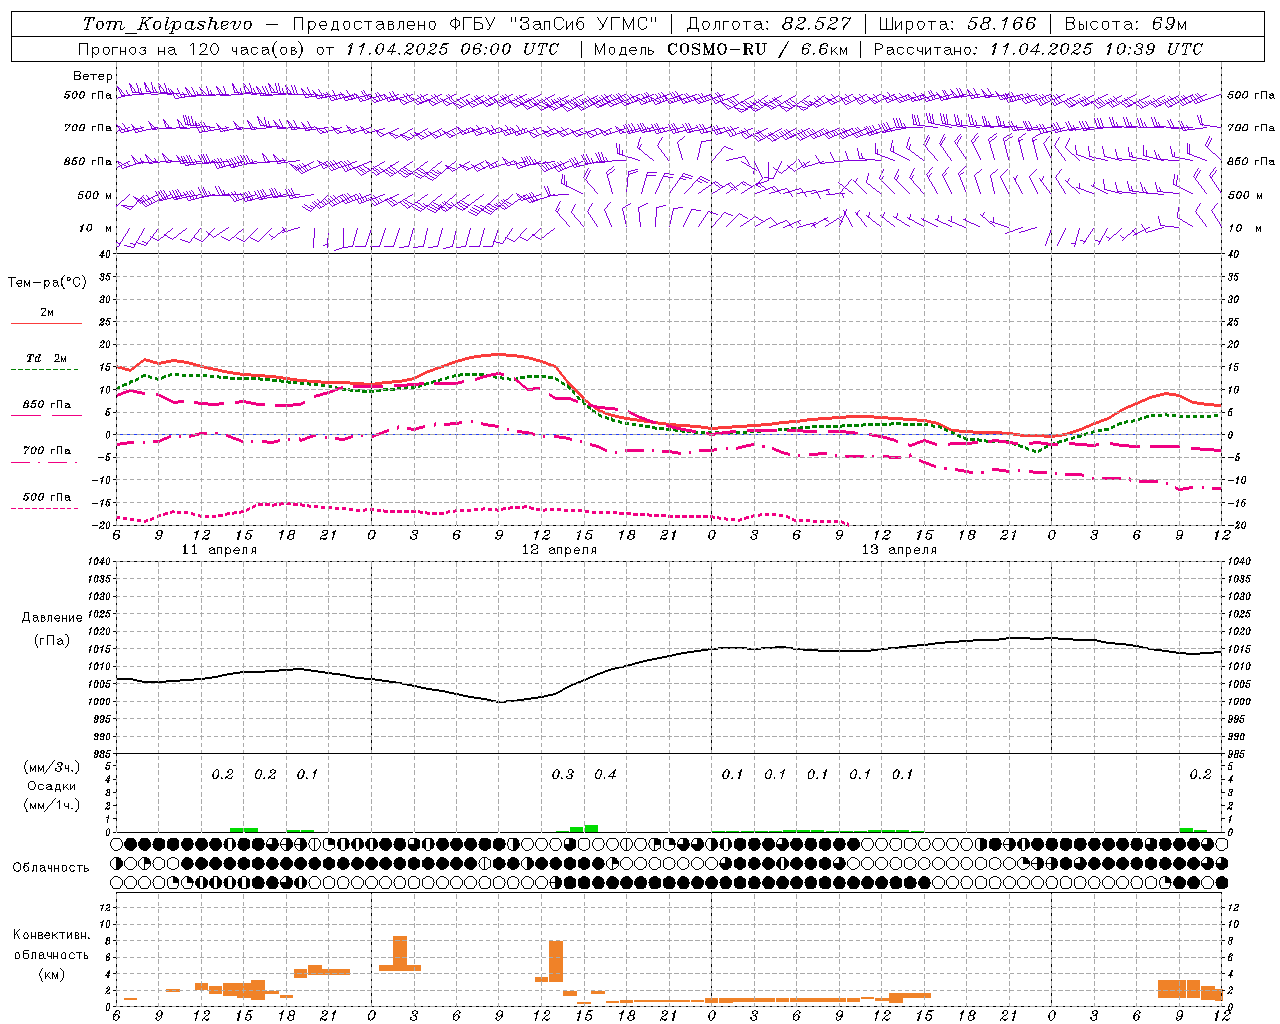Click the (км) unit under convective label
1280x1024 pixels.
pos(51,974)
